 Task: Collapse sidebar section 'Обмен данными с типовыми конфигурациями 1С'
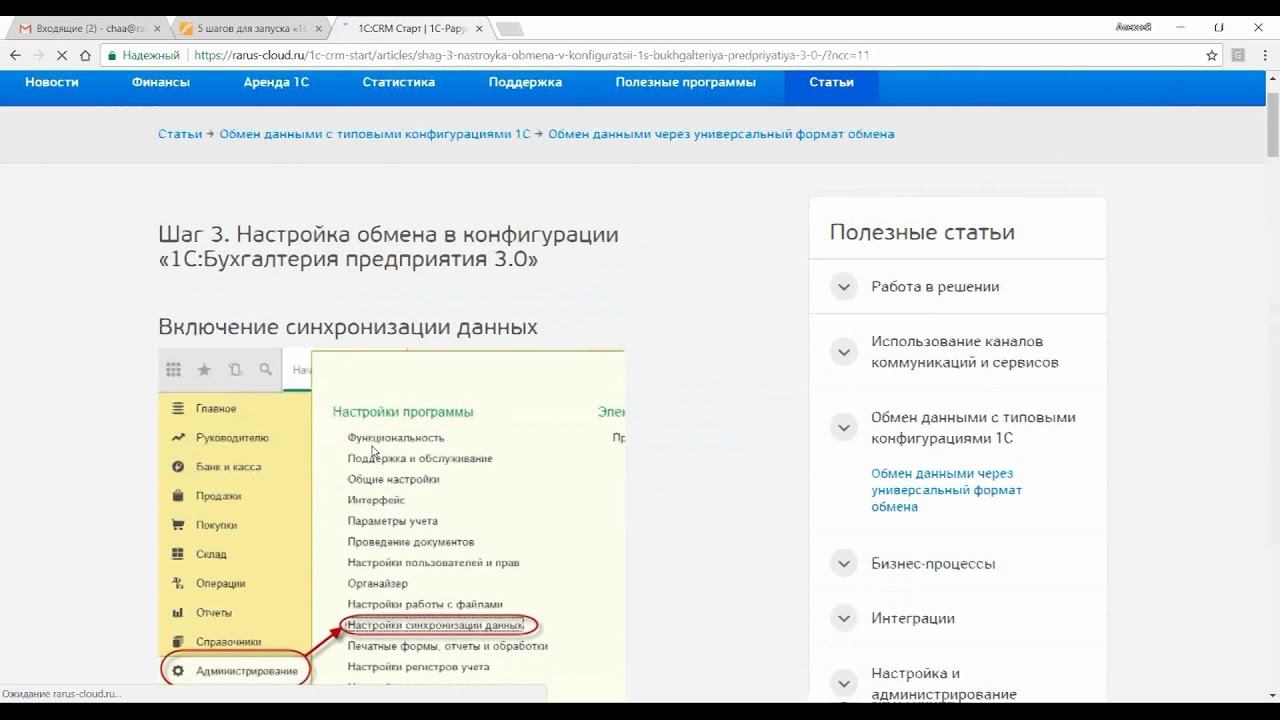[x=844, y=428]
